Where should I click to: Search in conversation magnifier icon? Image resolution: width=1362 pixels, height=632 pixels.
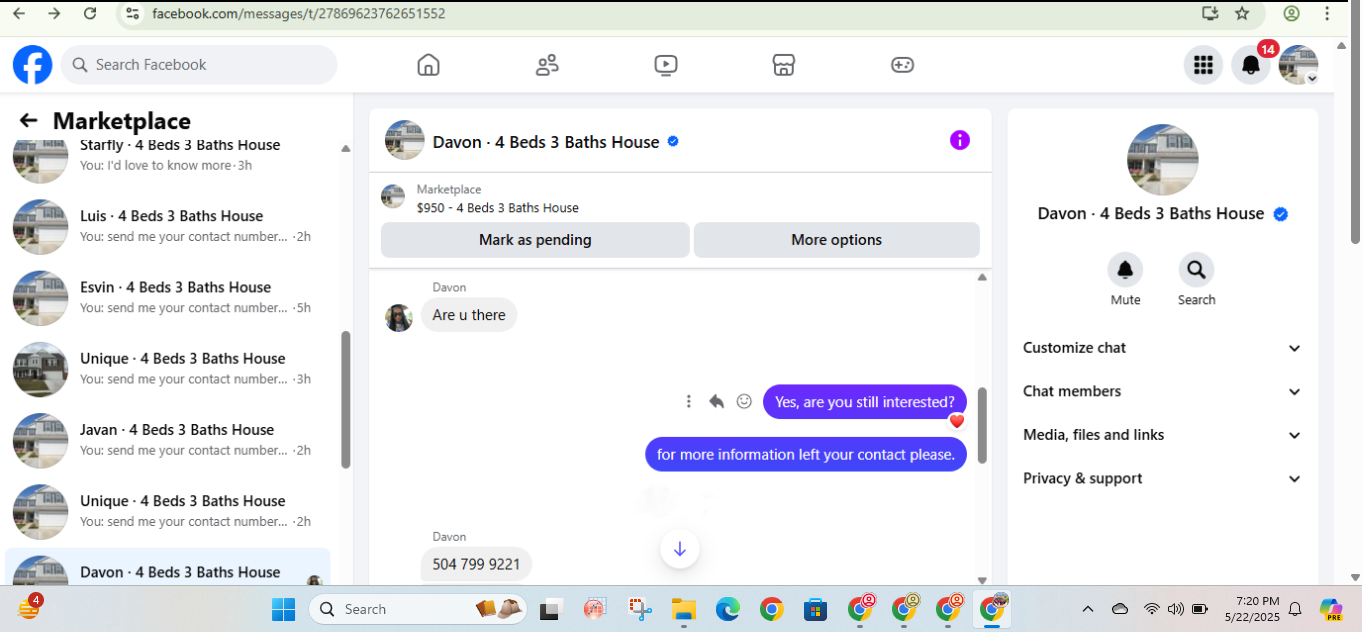pos(1196,270)
